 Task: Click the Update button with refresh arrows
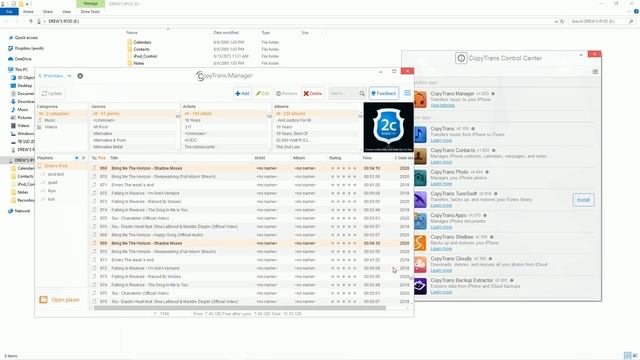[52, 93]
